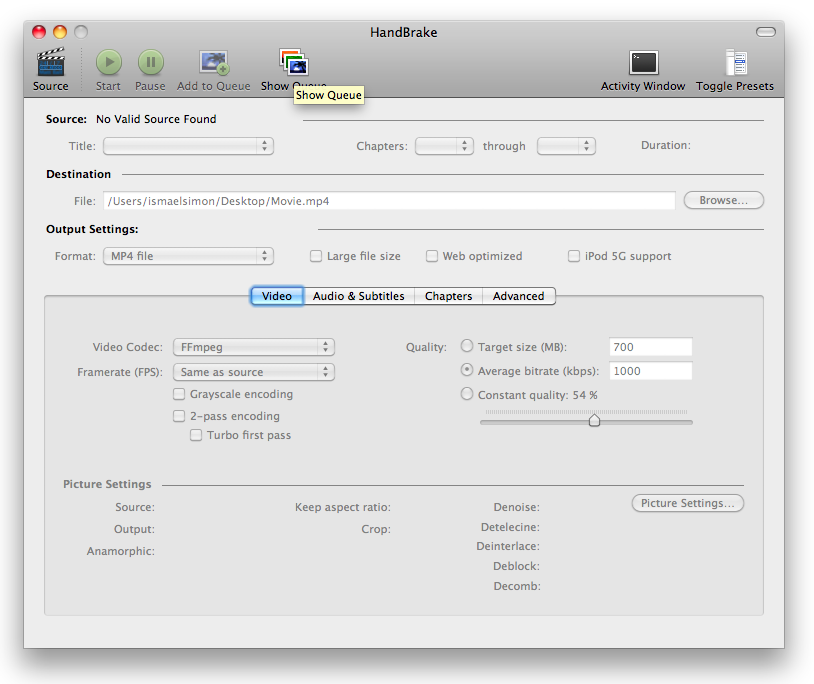Click the Toggle Presets drawer icon
This screenshot has height=684, width=814.
point(736,63)
